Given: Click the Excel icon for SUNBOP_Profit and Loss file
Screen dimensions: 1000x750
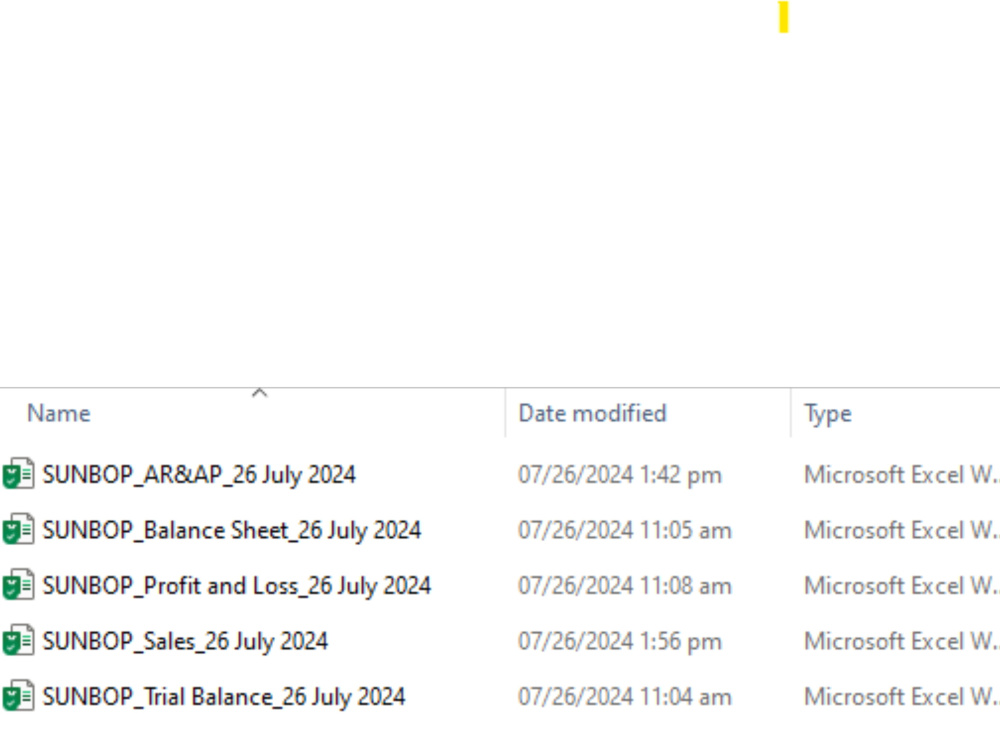Looking at the screenshot, I should [18, 585].
